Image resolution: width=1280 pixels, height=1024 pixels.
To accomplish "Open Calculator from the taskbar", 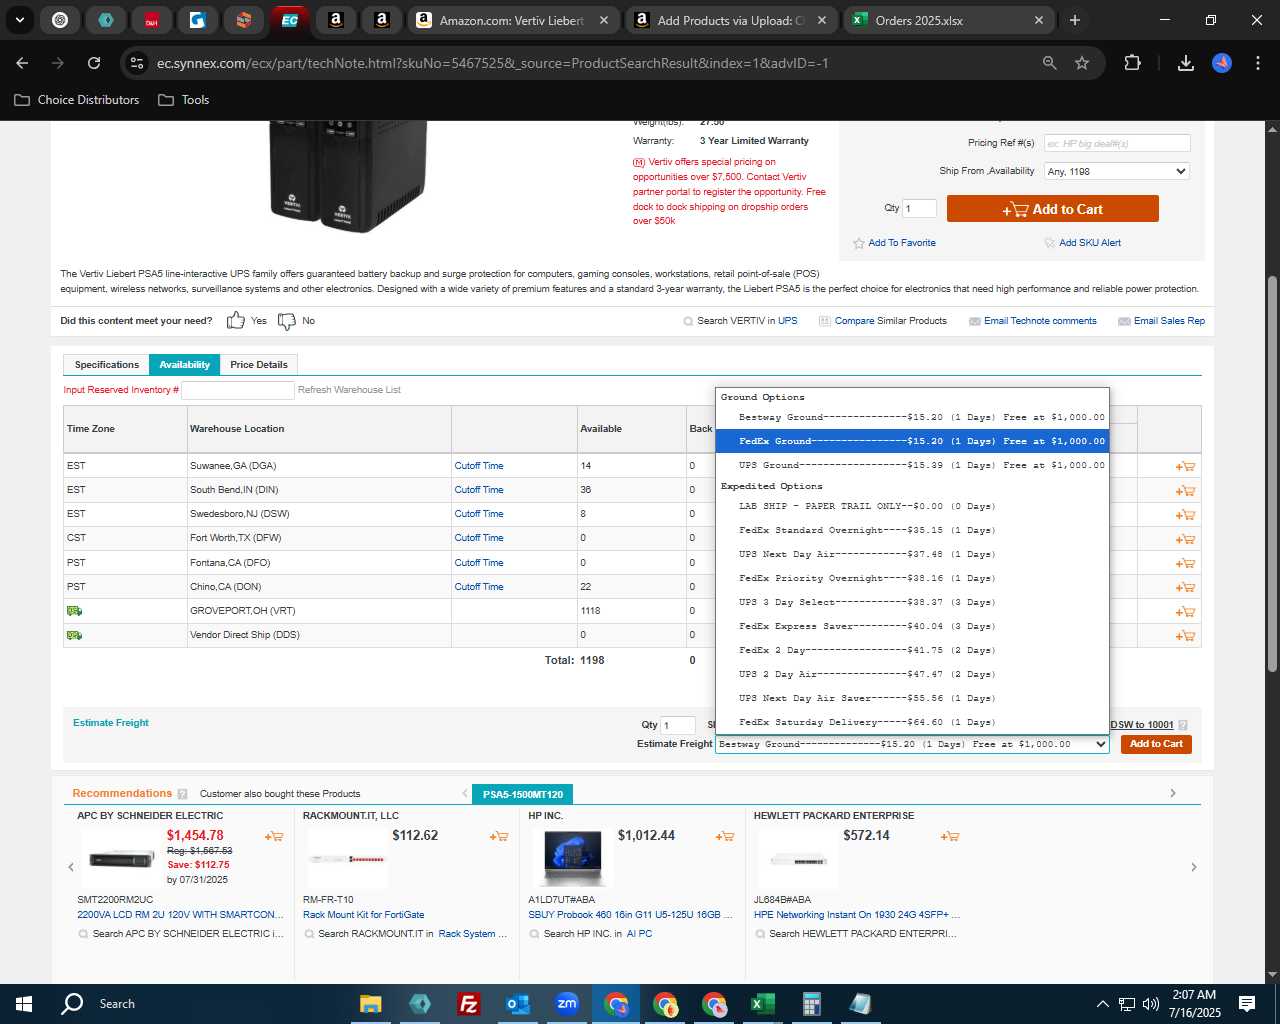I will click(x=812, y=1004).
